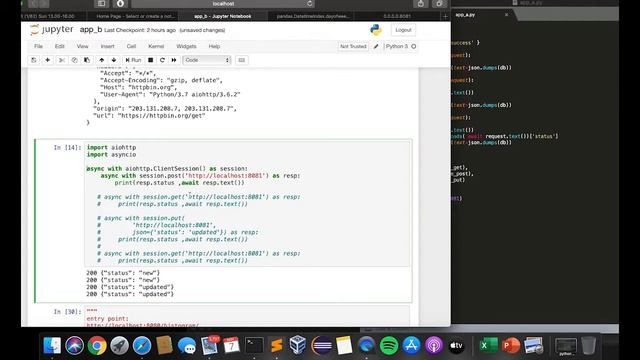Viewport: 640px width, 360px height.
Task: Open Safari from the Dock
Action: point(142,346)
